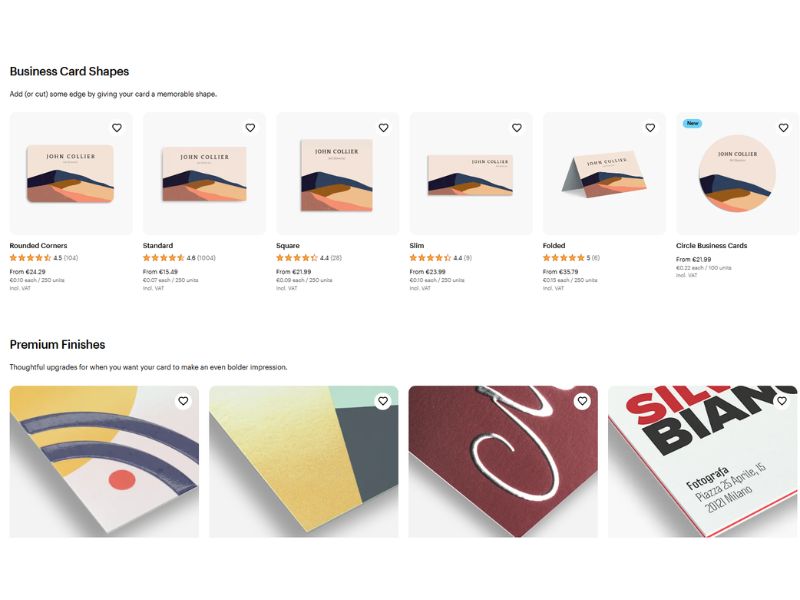Open Rounded Corners product link
This screenshot has width=800, height=600.
[38, 245]
